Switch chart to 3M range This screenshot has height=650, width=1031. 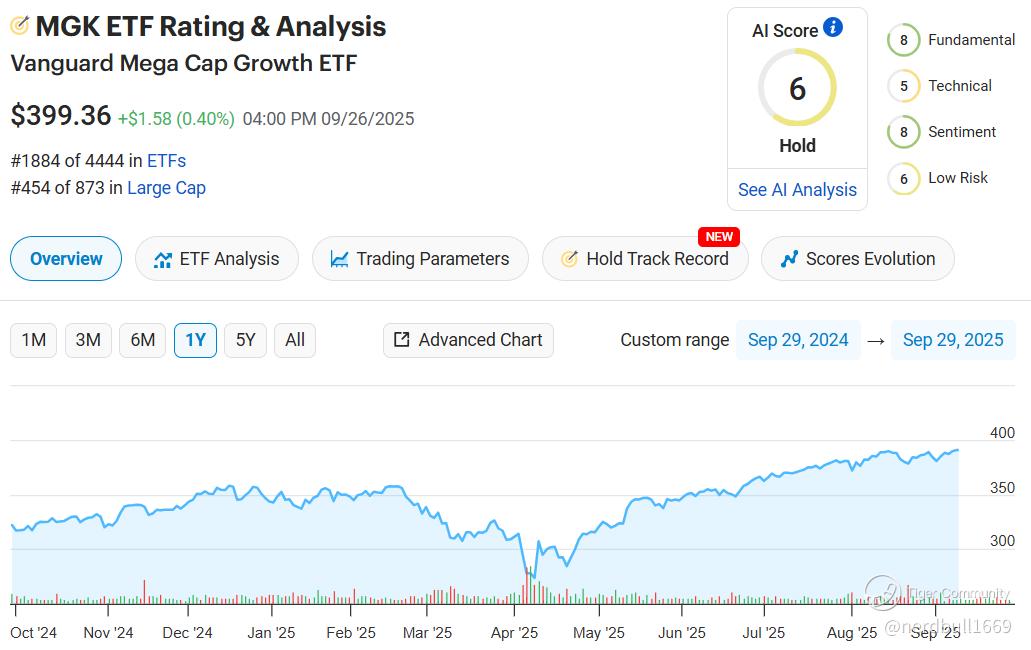[88, 340]
